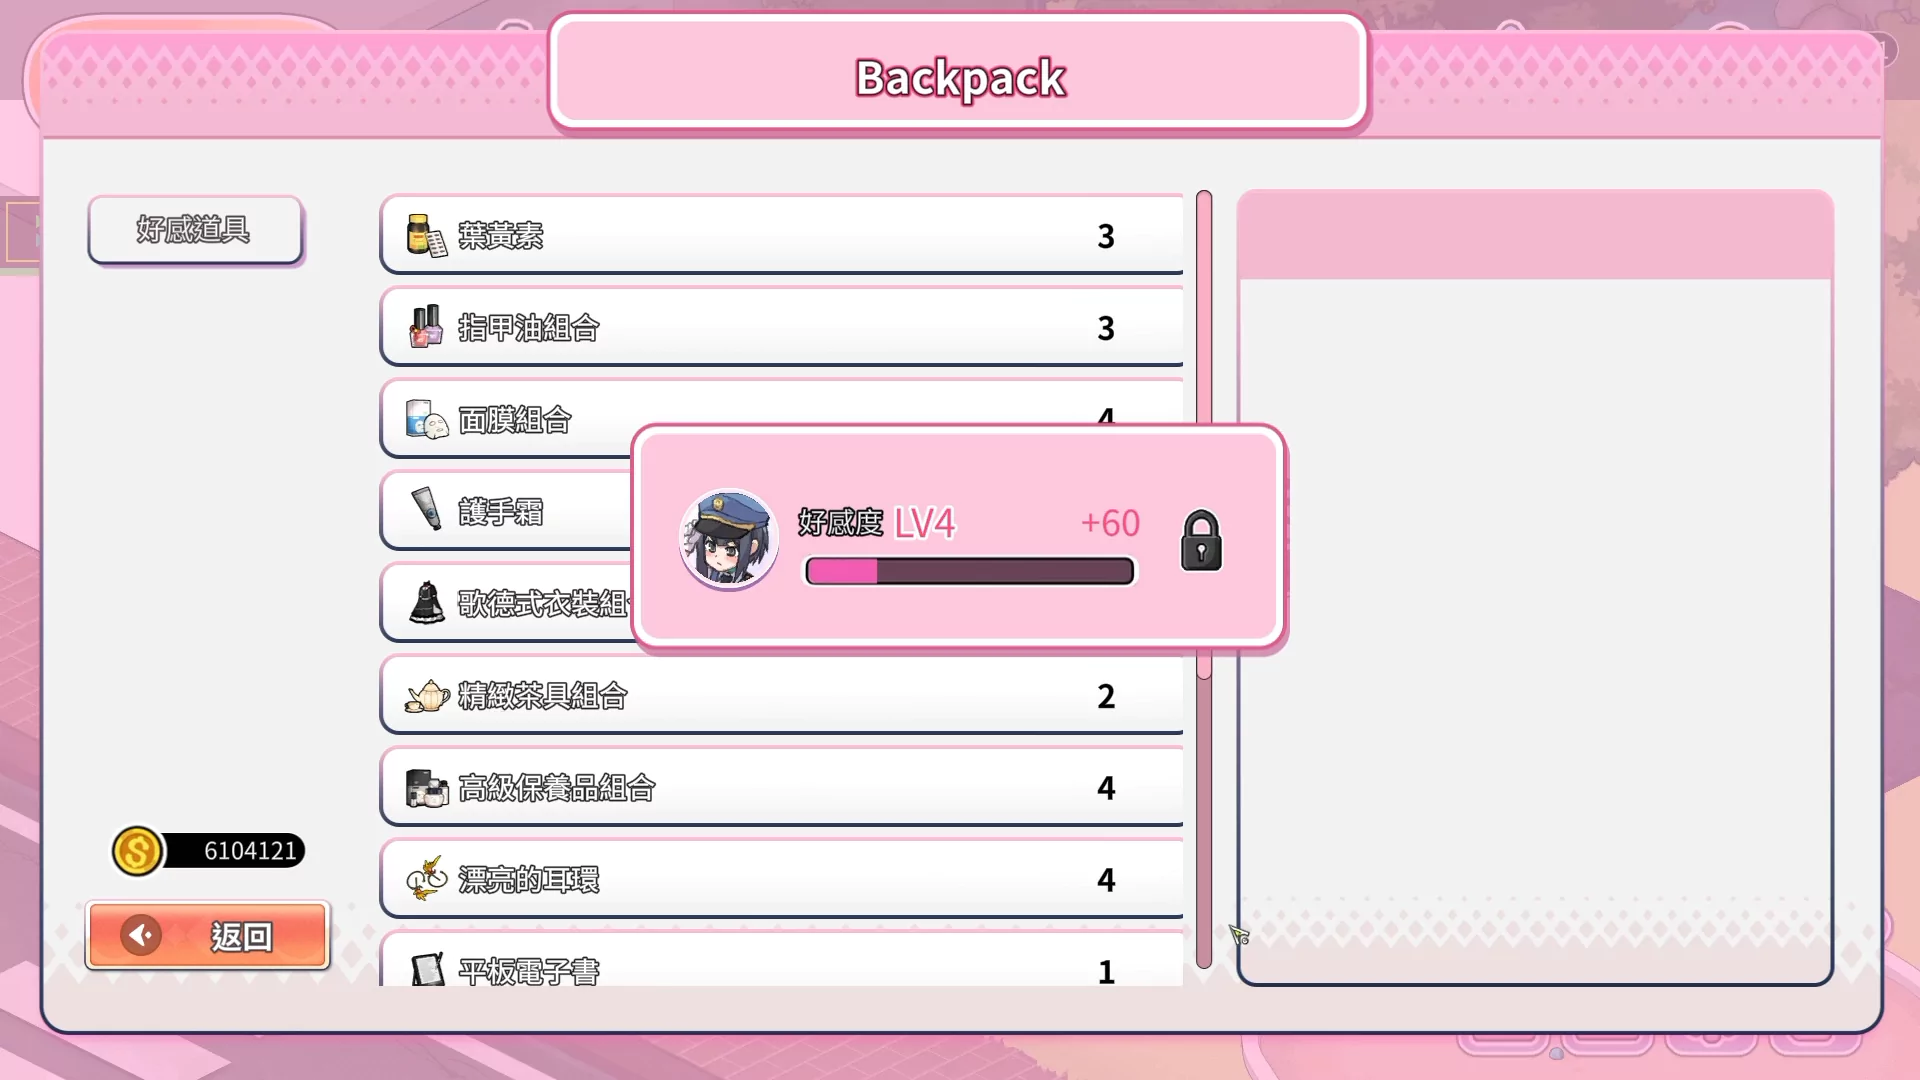Viewport: 1920px width, 1080px height.
Task: Click the padlock icon in the affection popup
Action: (x=1201, y=541)
